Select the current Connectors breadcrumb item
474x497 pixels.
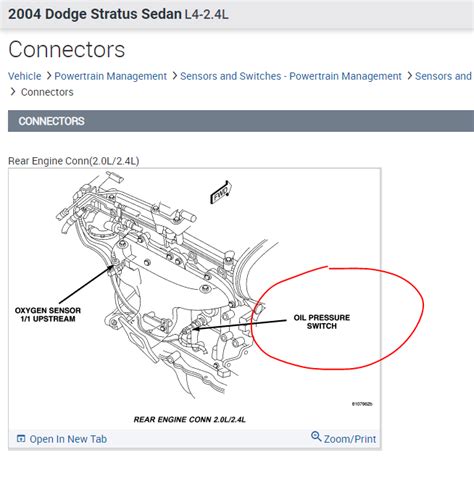click(x=47, y=92)
